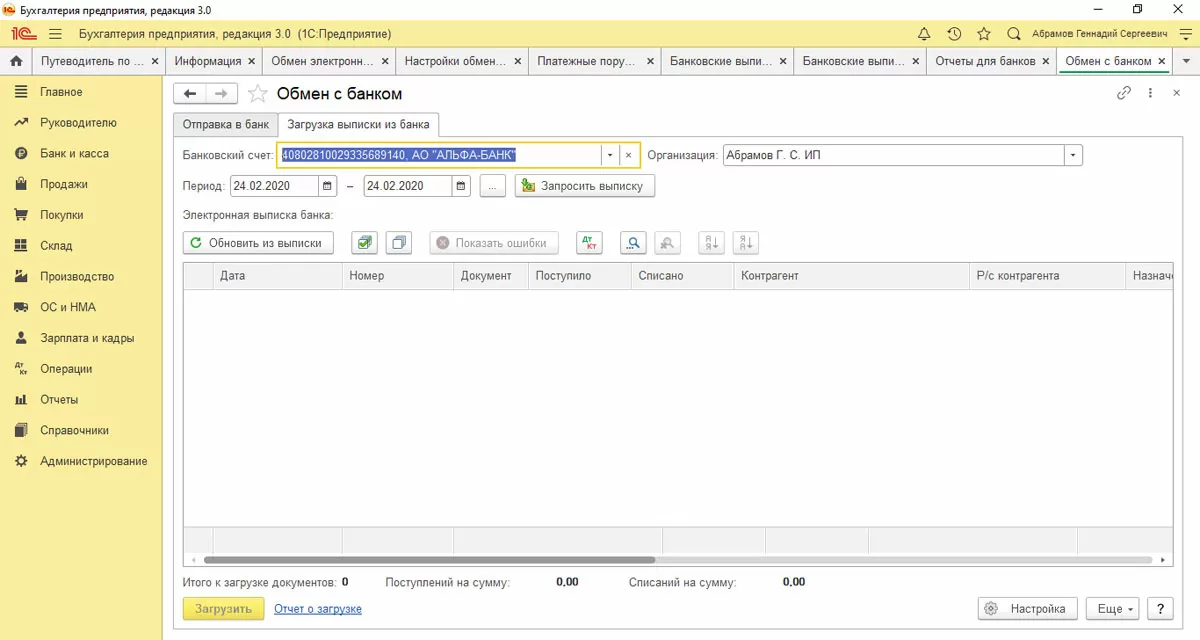Click the global search magnifier icon

click(1014, 34)
